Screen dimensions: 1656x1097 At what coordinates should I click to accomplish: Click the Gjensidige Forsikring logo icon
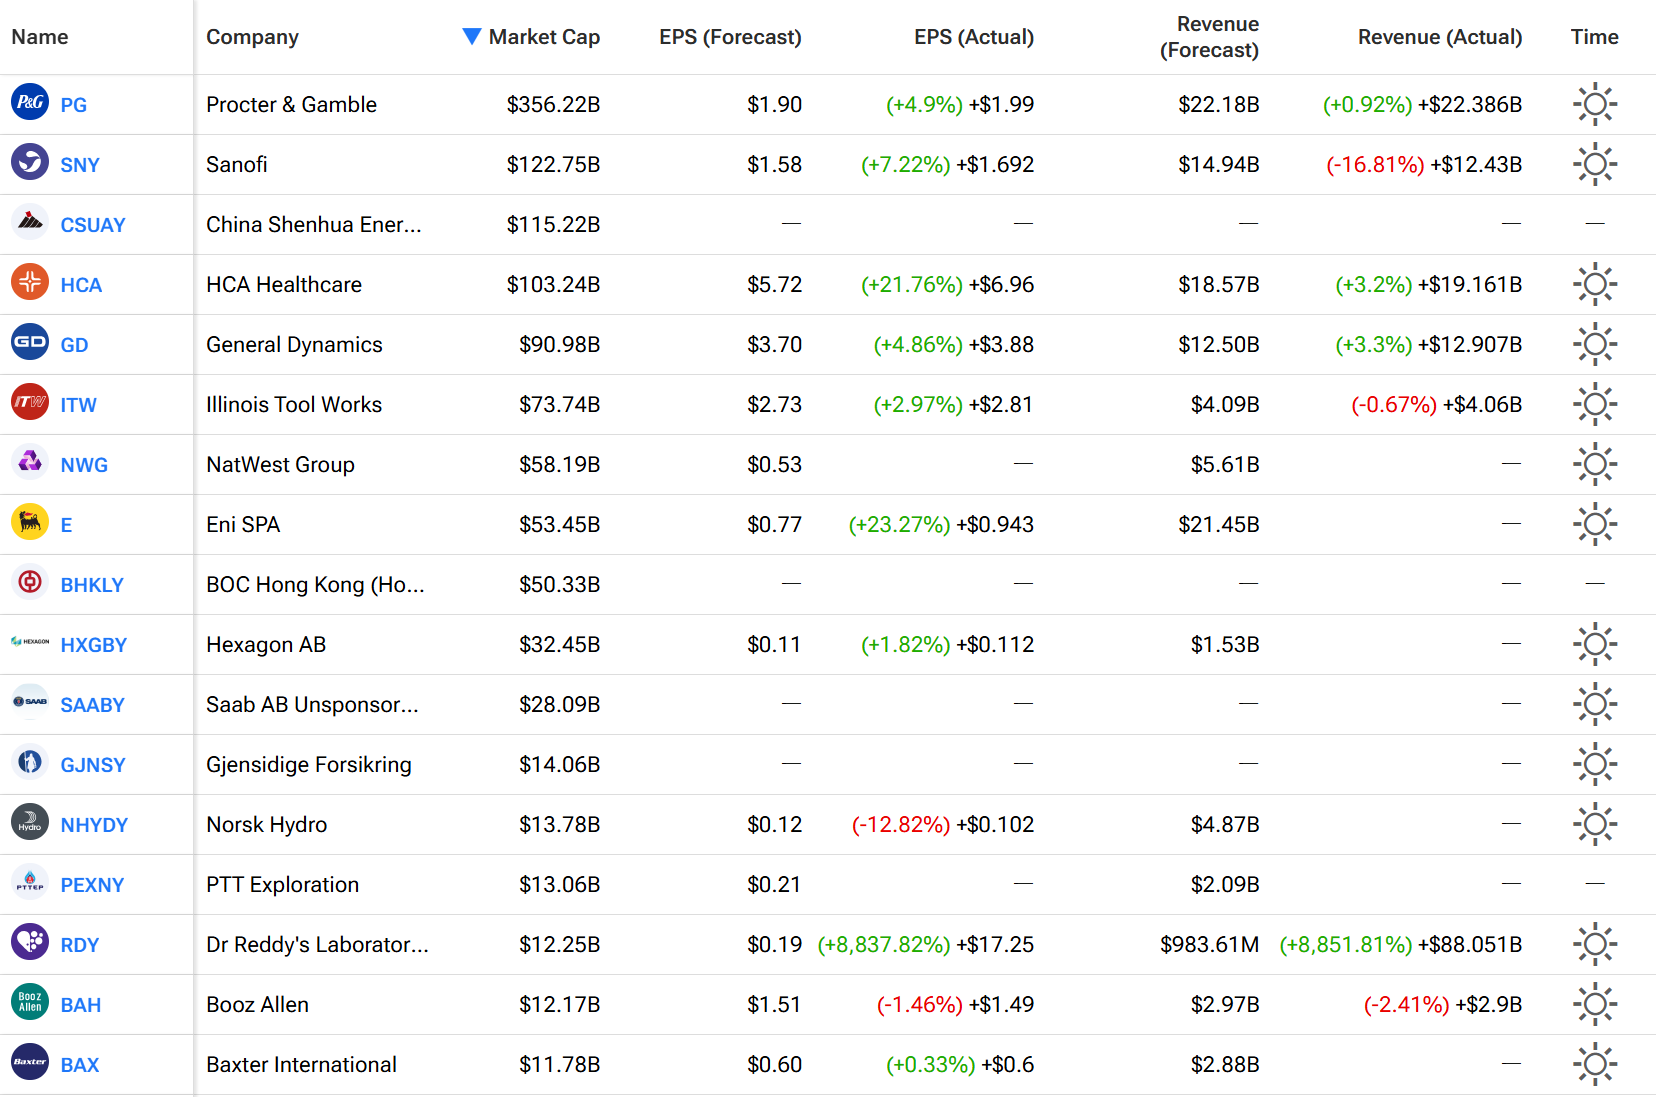point(30,762)
